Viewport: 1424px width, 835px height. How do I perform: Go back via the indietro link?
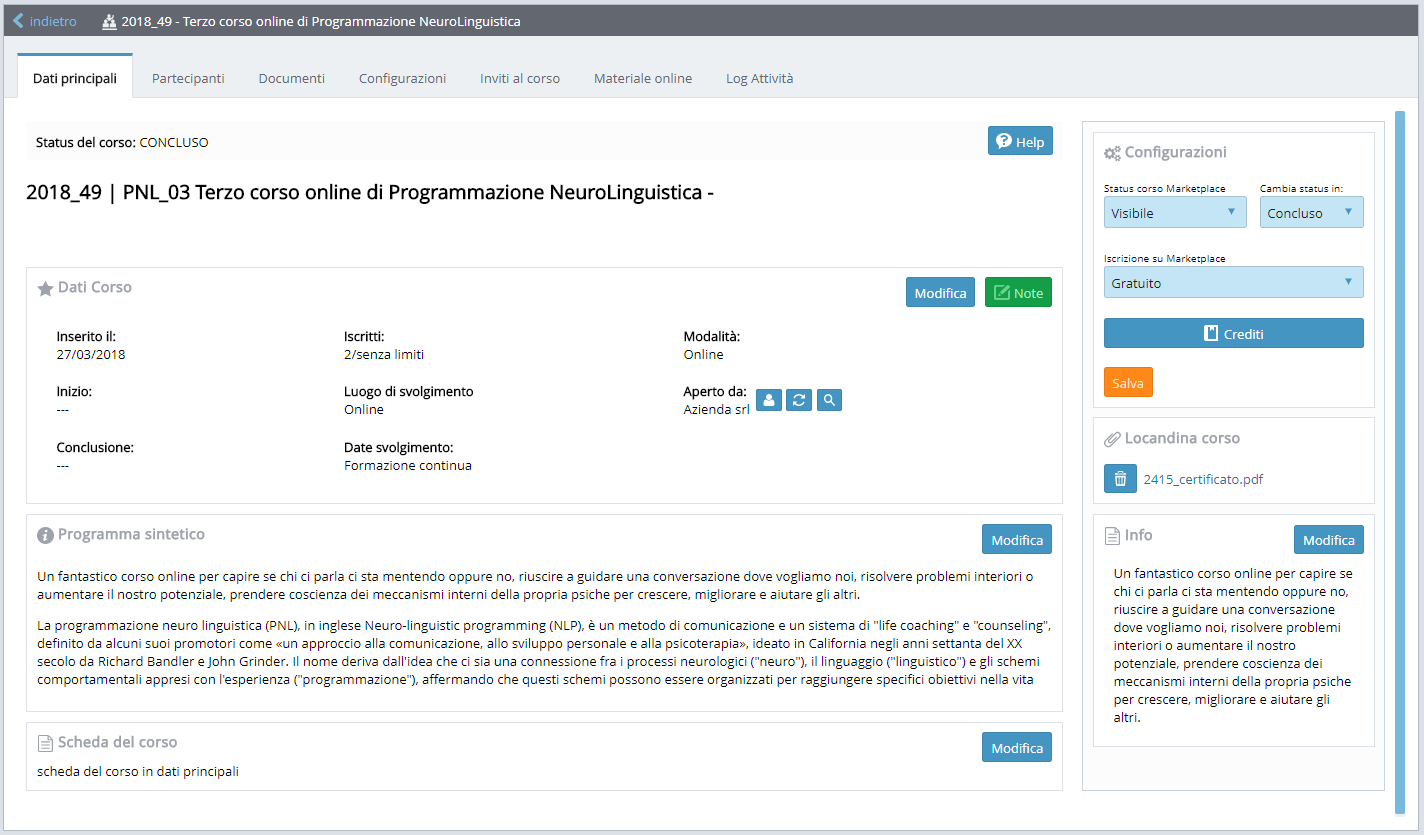click(45, 21)
